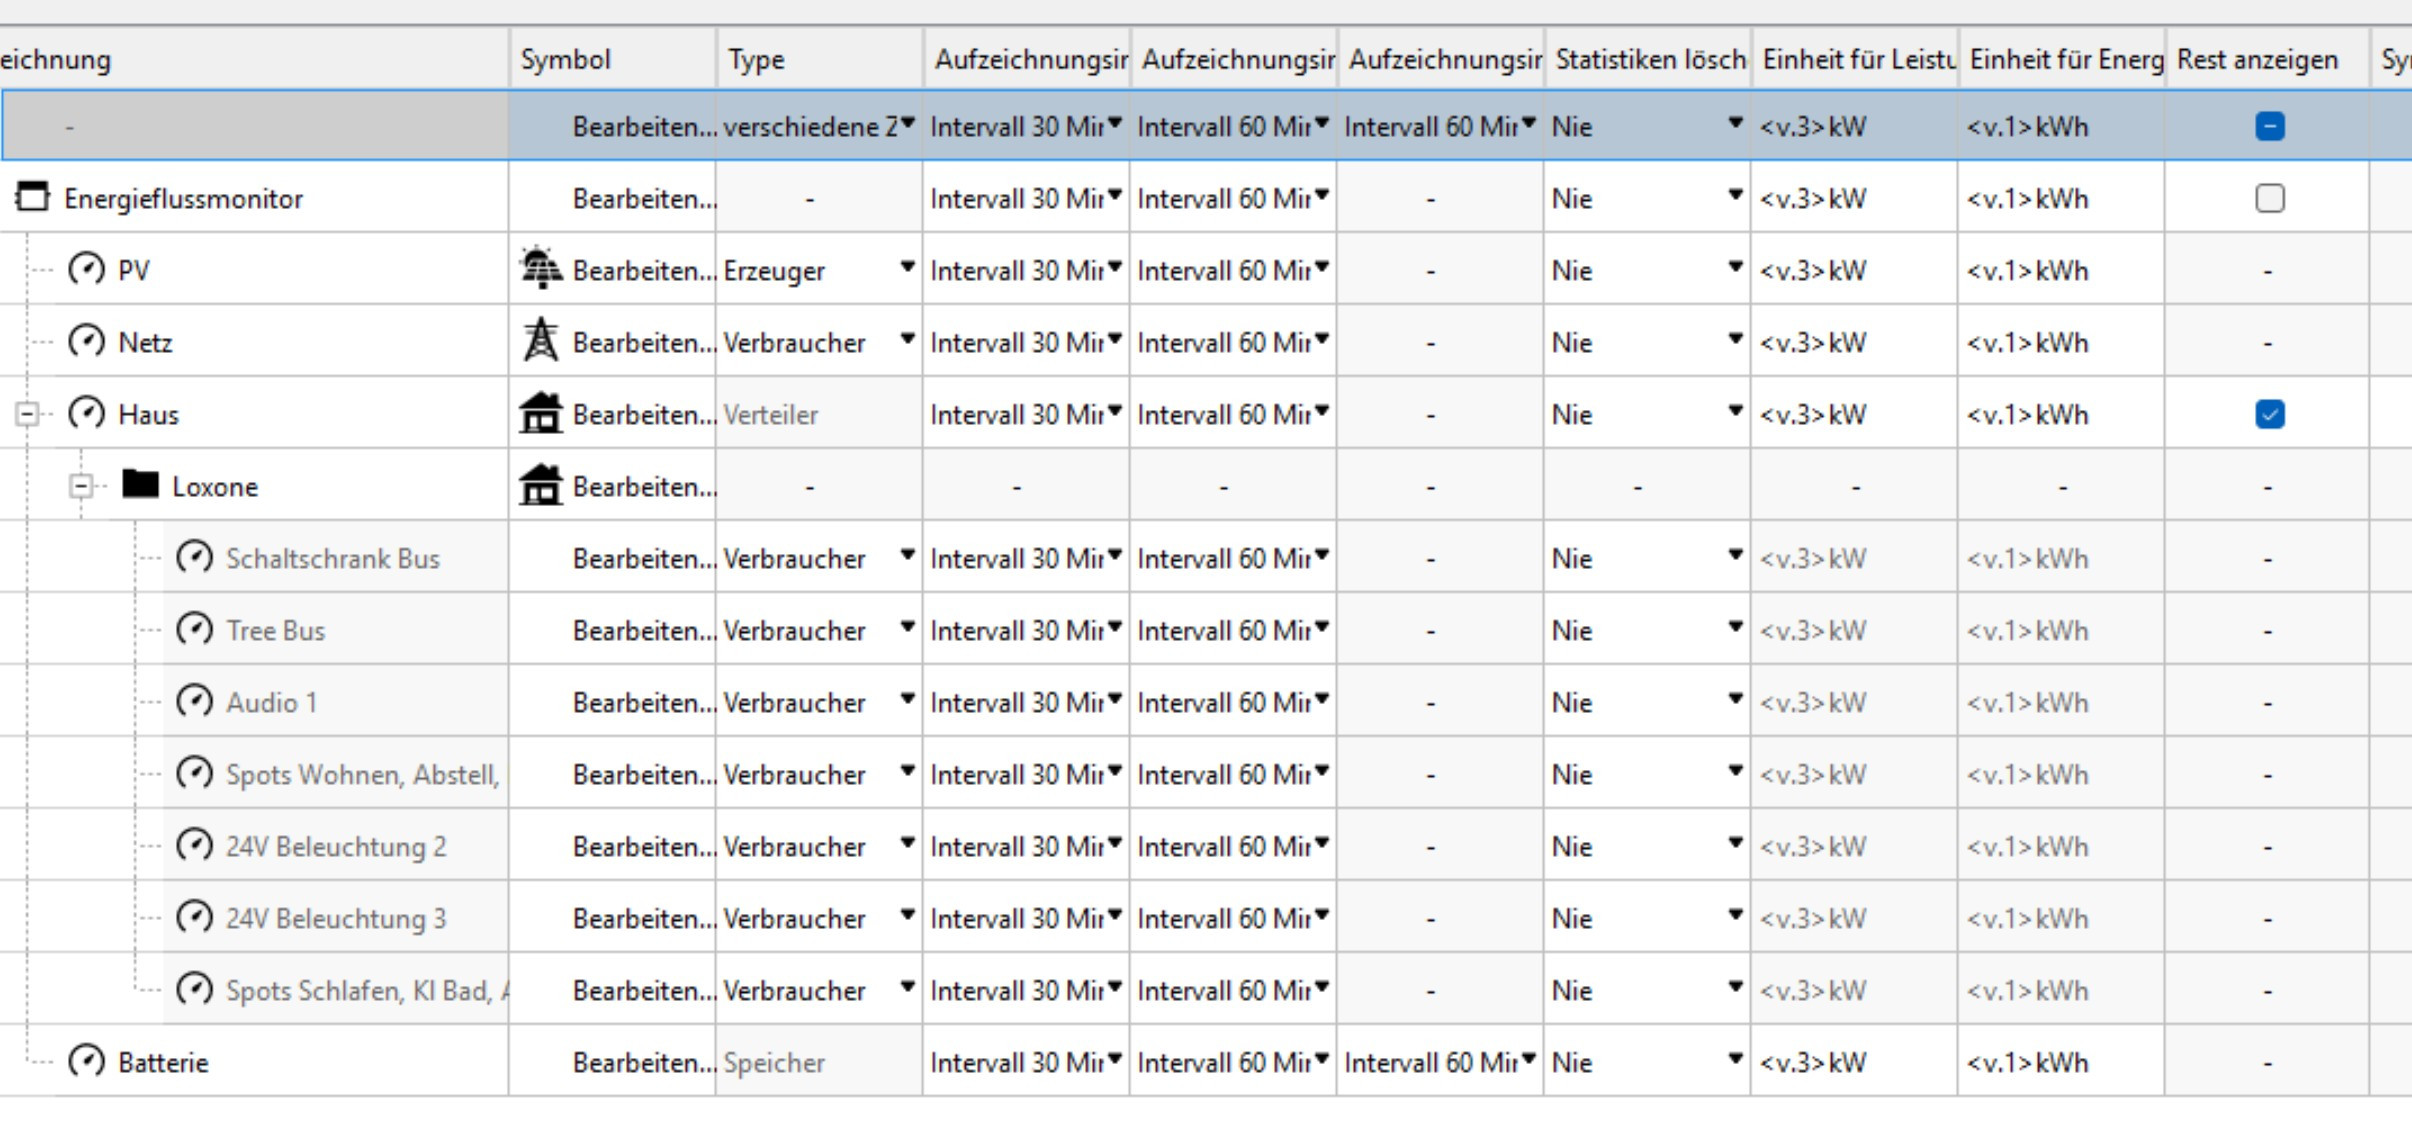Select the Loxone folder icon
The image size is (2412, 1129).
point(140,485)
